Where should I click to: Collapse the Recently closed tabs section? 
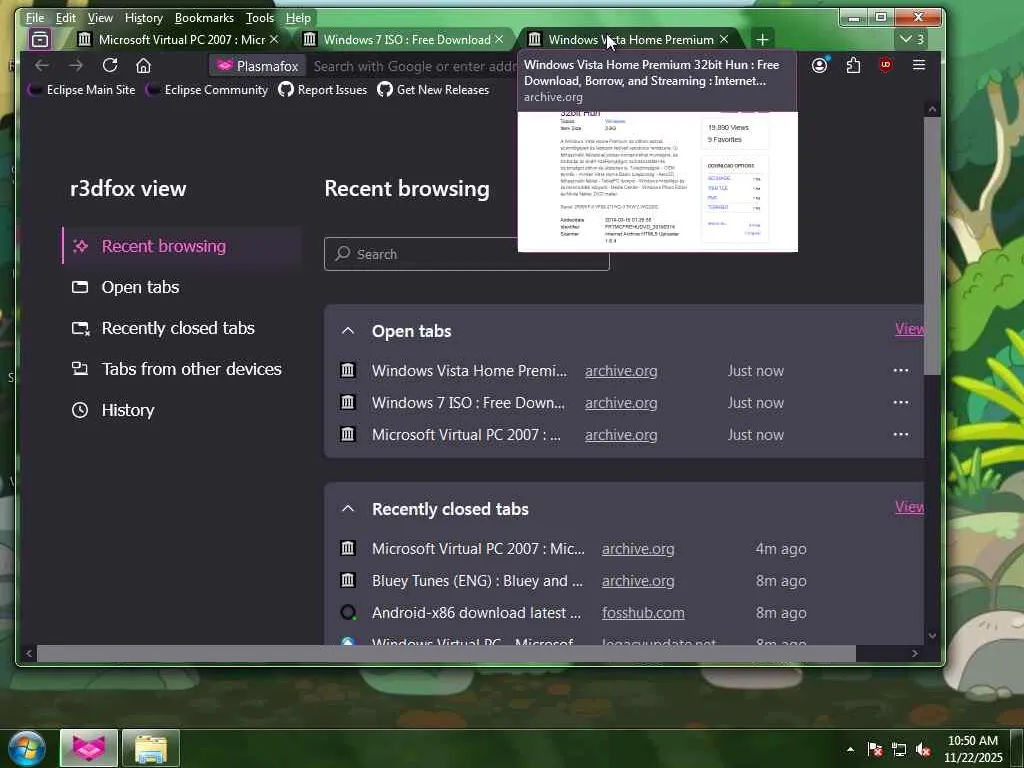(x=348, y=509)
